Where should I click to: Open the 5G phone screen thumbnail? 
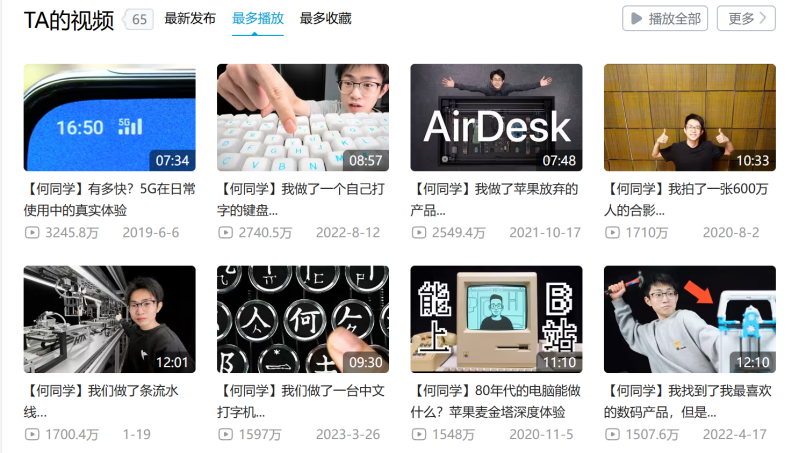[x=110, y=117]
